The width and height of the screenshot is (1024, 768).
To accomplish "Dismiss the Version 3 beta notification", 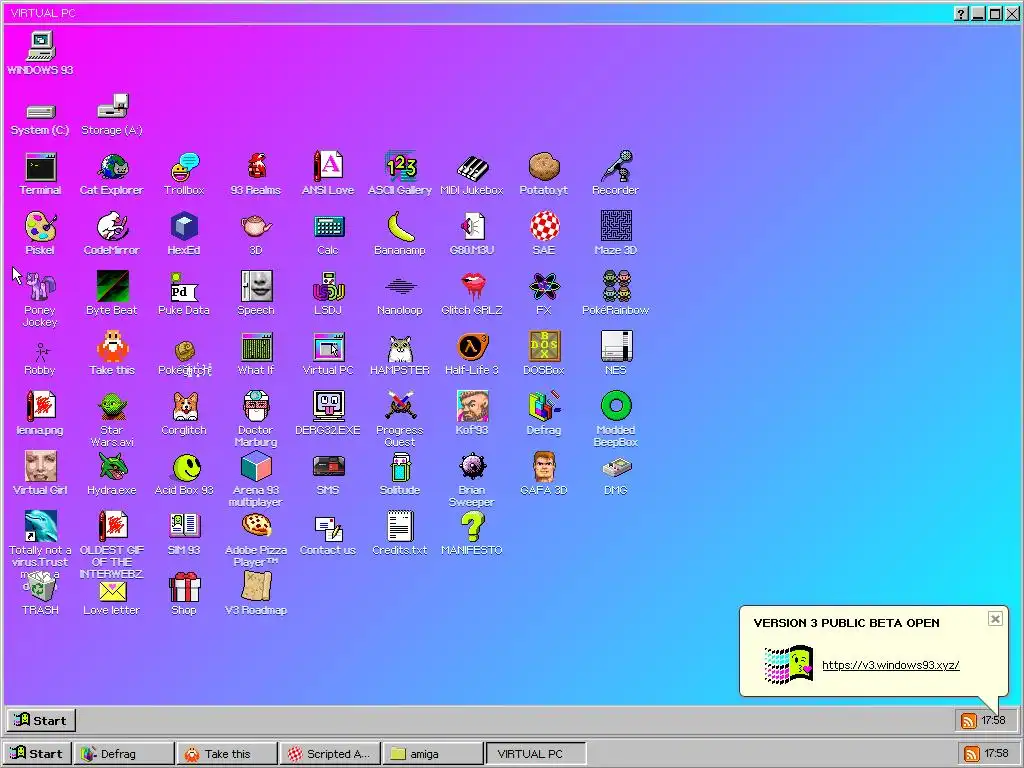I will tap(995, 618).
